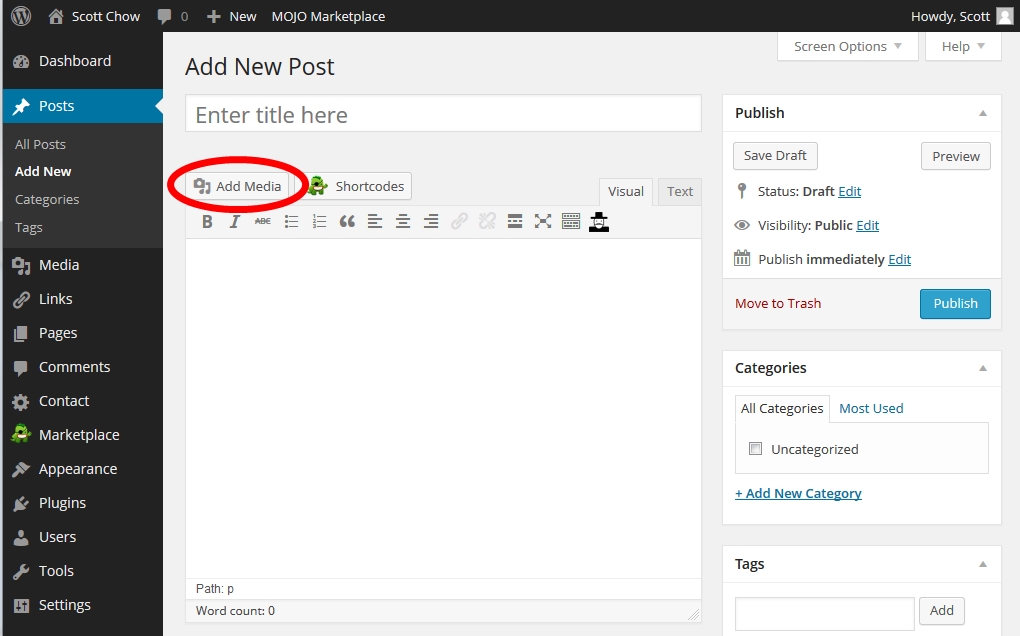Image resolution: width=1020 pixels, height=636 pixels.
Task: Collapse the Publish panel
Action: [x=983, y=113]
